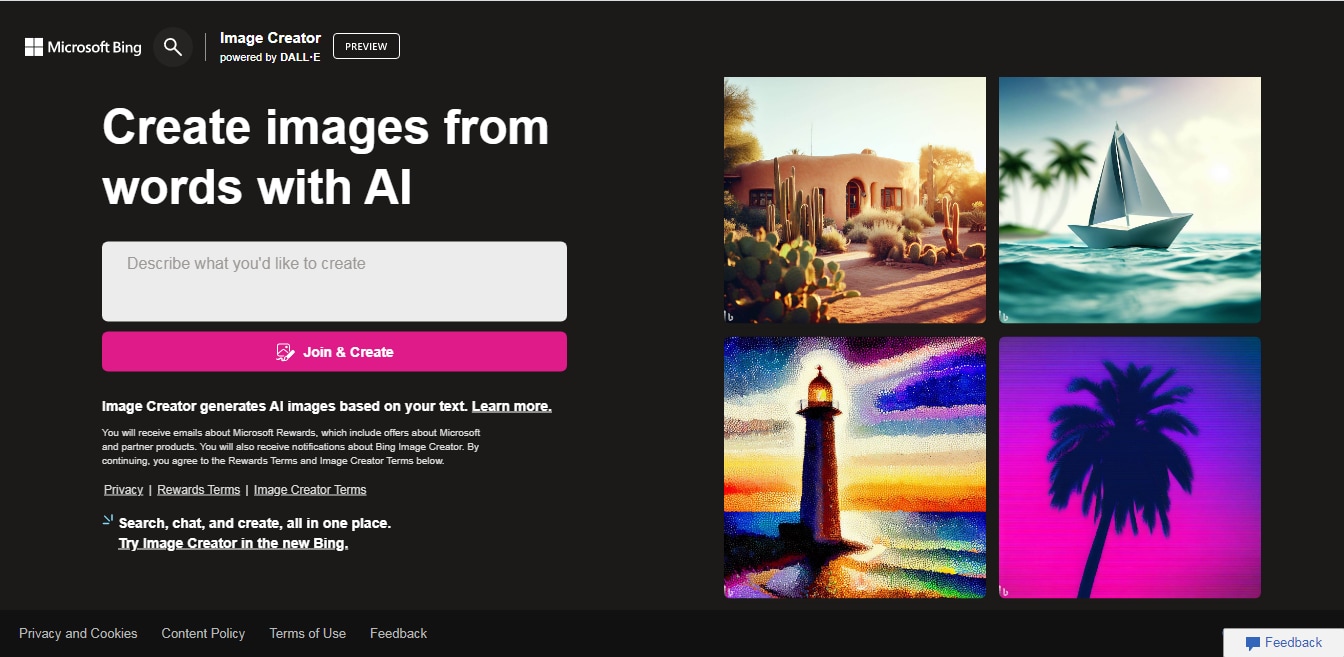Click the Microsoft Bing logo
This screenshot has height=657, width=1344.
coord(83,47)
